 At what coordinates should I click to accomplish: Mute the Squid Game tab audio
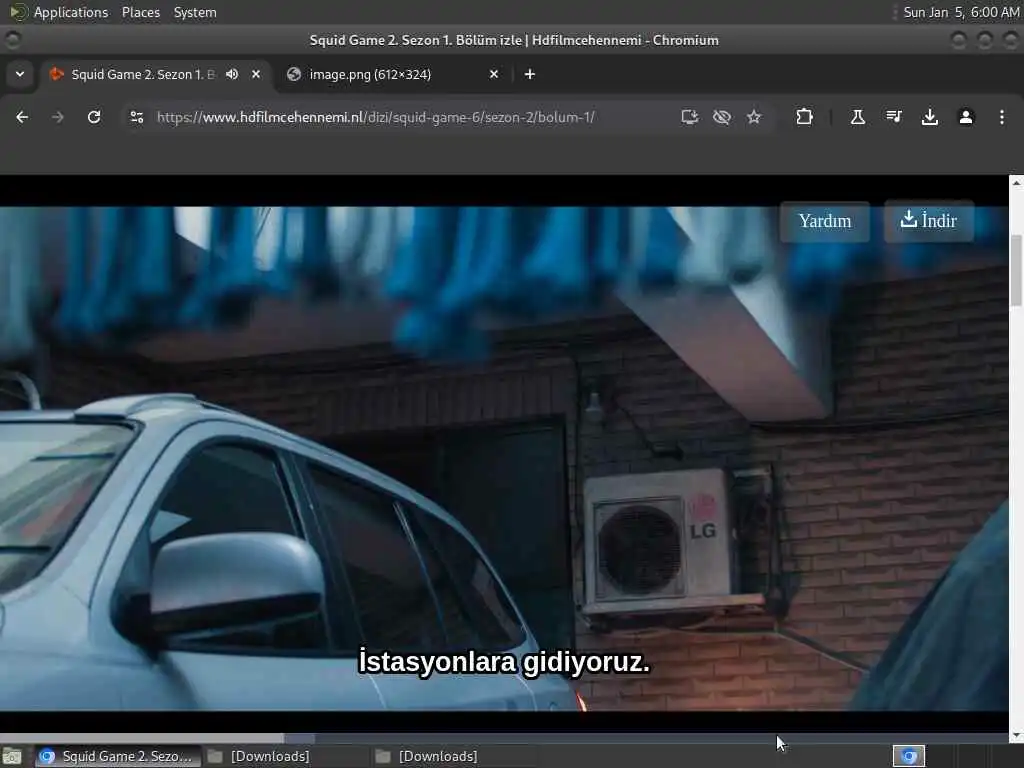coord(232,74)
